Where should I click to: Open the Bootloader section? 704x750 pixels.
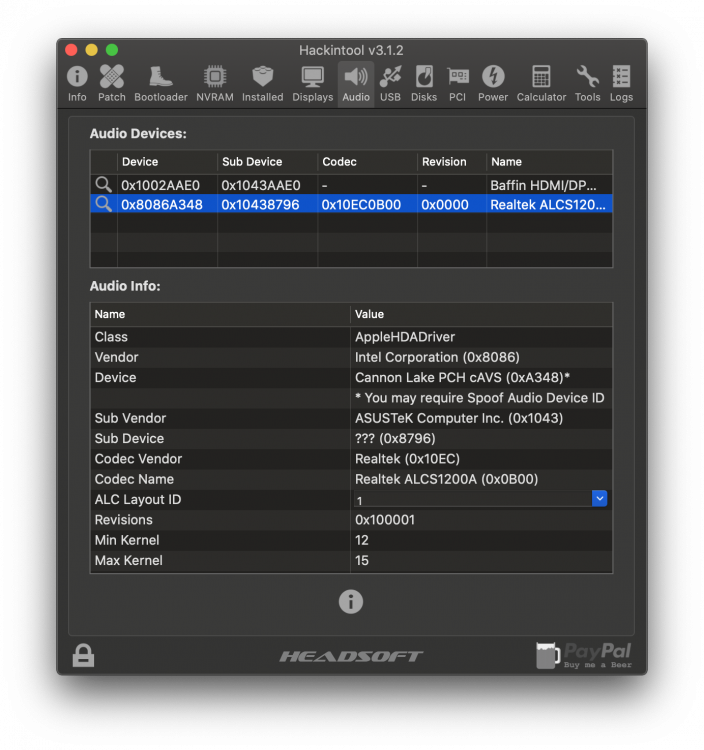(161, 84)
